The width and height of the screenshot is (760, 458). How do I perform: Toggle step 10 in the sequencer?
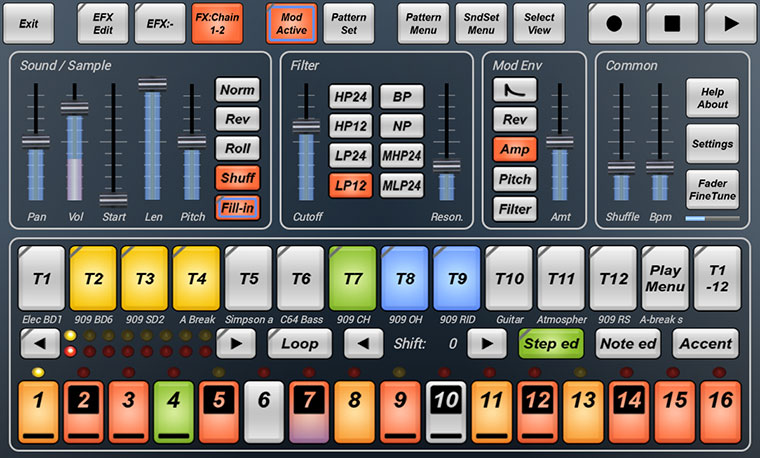tap(445, 410)
